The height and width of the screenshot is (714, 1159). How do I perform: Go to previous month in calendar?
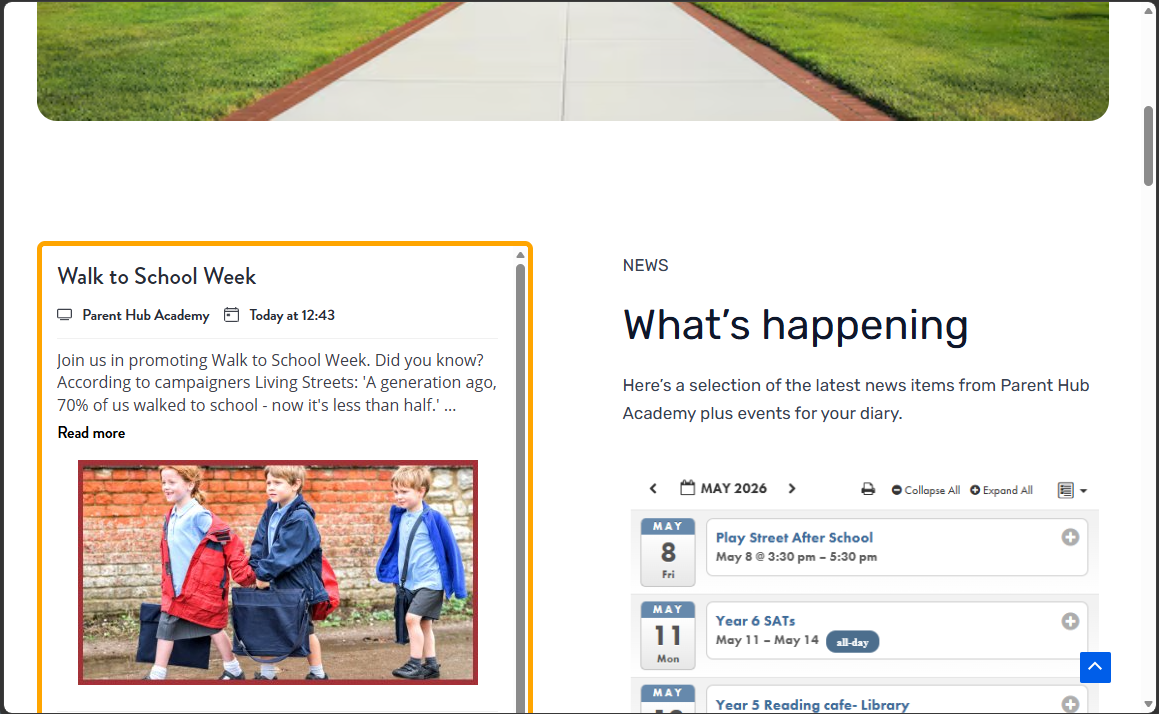click(x=653, y=489)
